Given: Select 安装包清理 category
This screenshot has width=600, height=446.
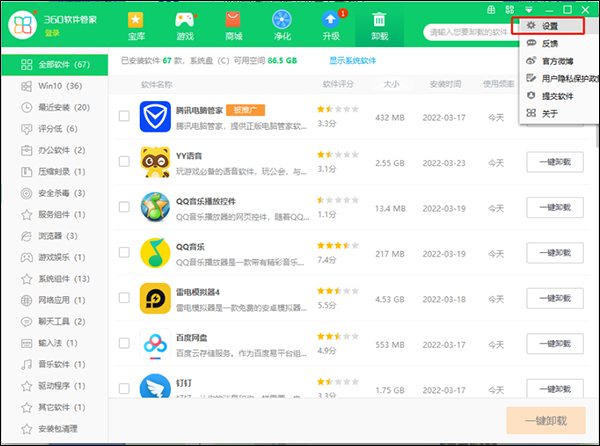Looking at the screenshot, I should (x=55, y=429).
